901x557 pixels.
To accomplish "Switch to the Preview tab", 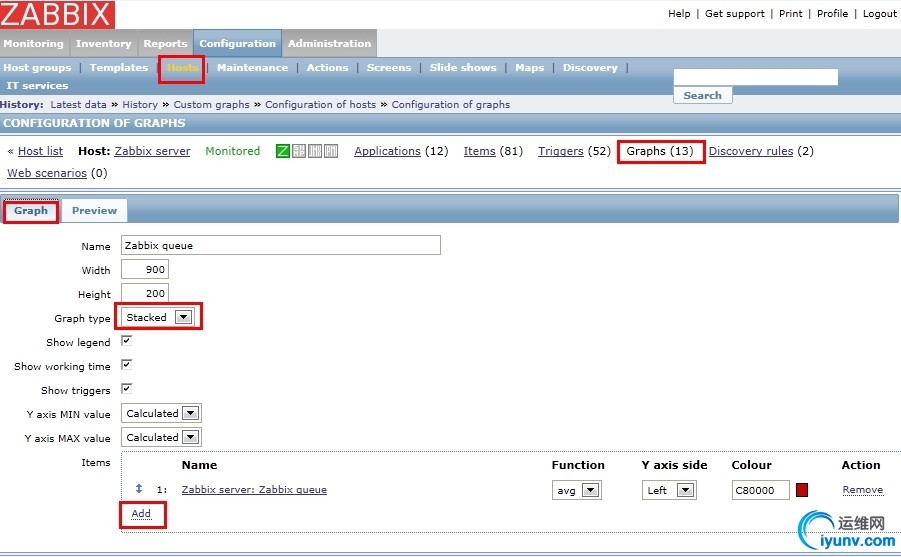I will click(x=94, y=211).
